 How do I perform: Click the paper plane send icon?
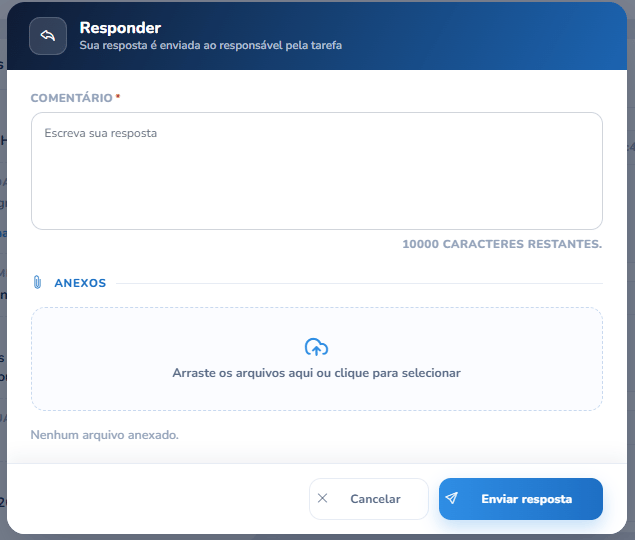452,498
